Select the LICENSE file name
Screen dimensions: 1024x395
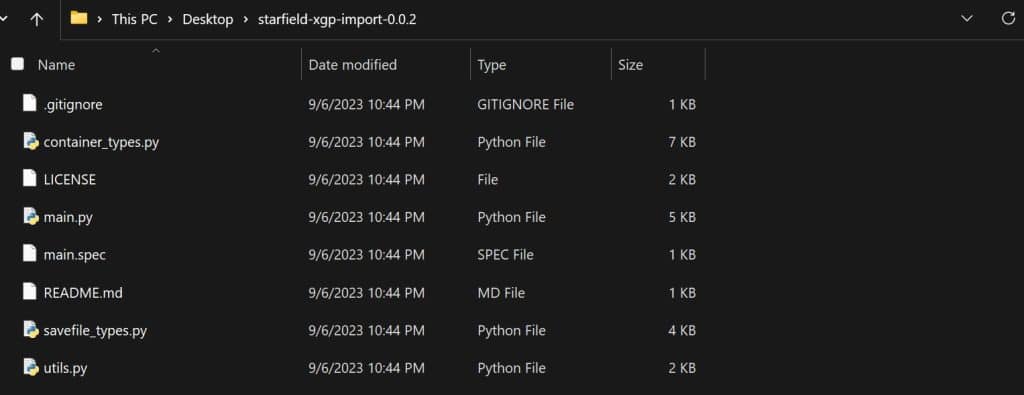click(69, 180)
